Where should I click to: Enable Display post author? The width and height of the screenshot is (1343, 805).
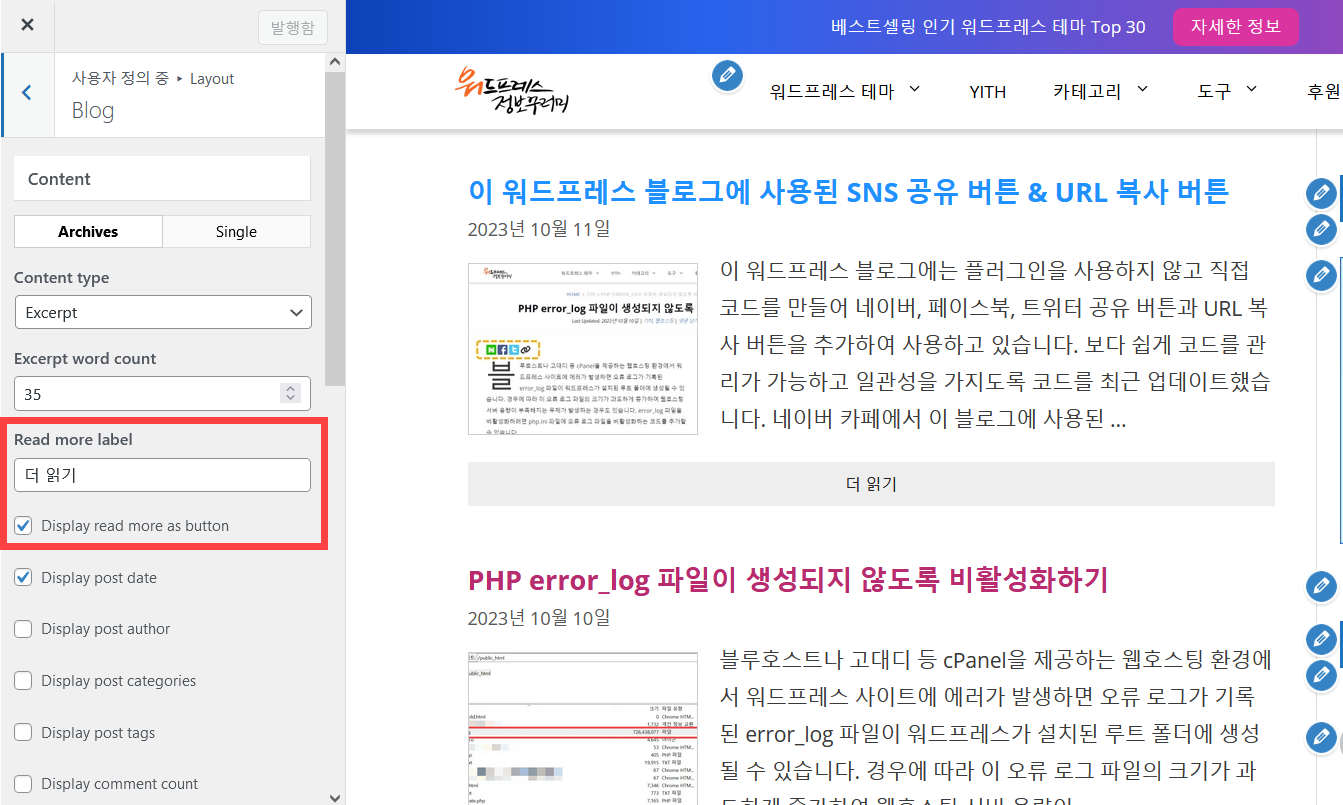(x=25, y=629)
